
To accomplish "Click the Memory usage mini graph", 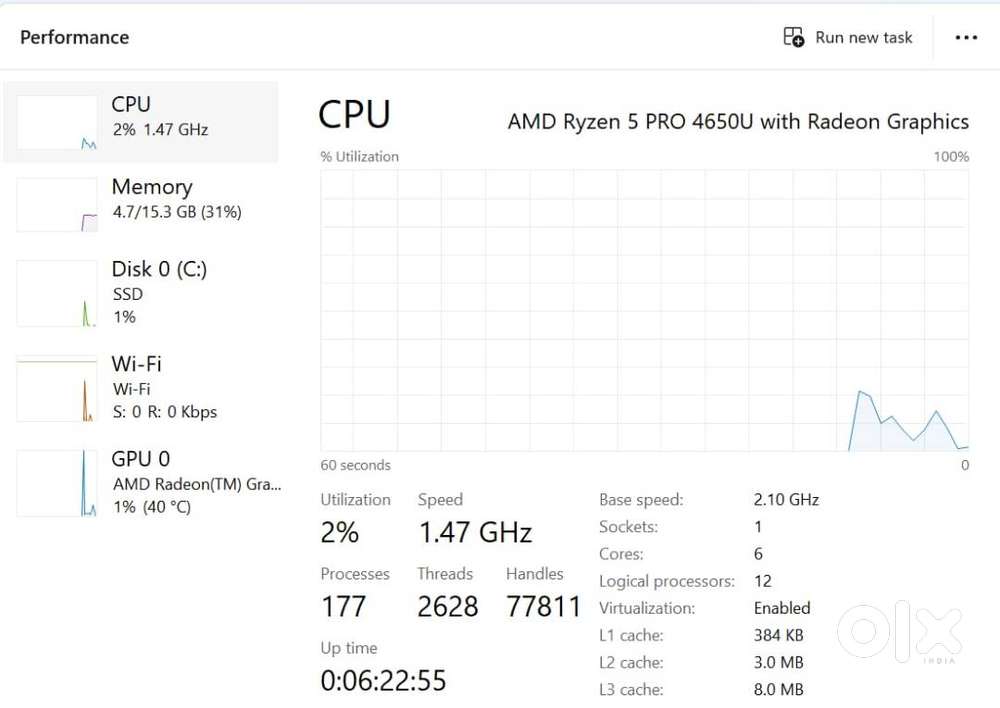I will click(57, 205).
